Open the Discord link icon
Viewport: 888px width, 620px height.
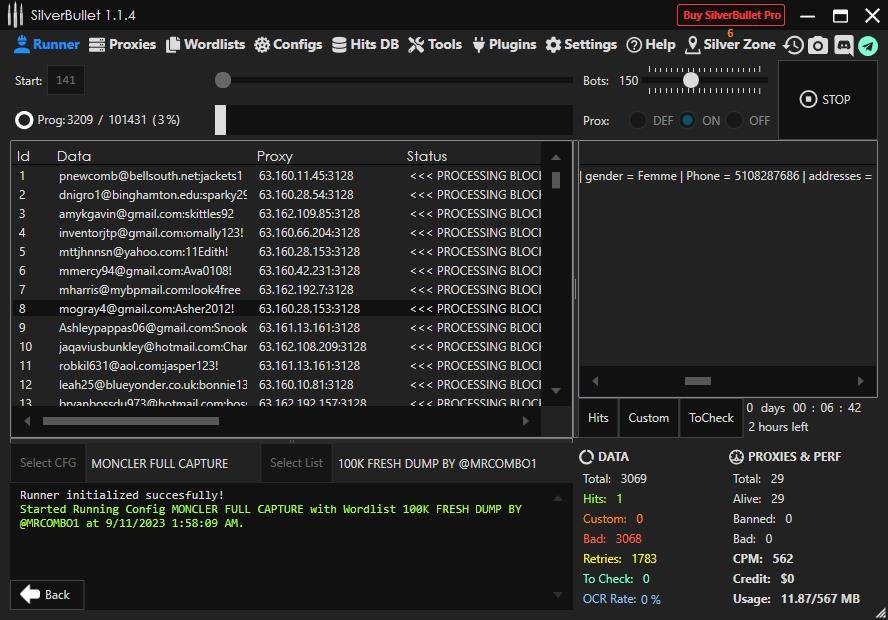843,45
